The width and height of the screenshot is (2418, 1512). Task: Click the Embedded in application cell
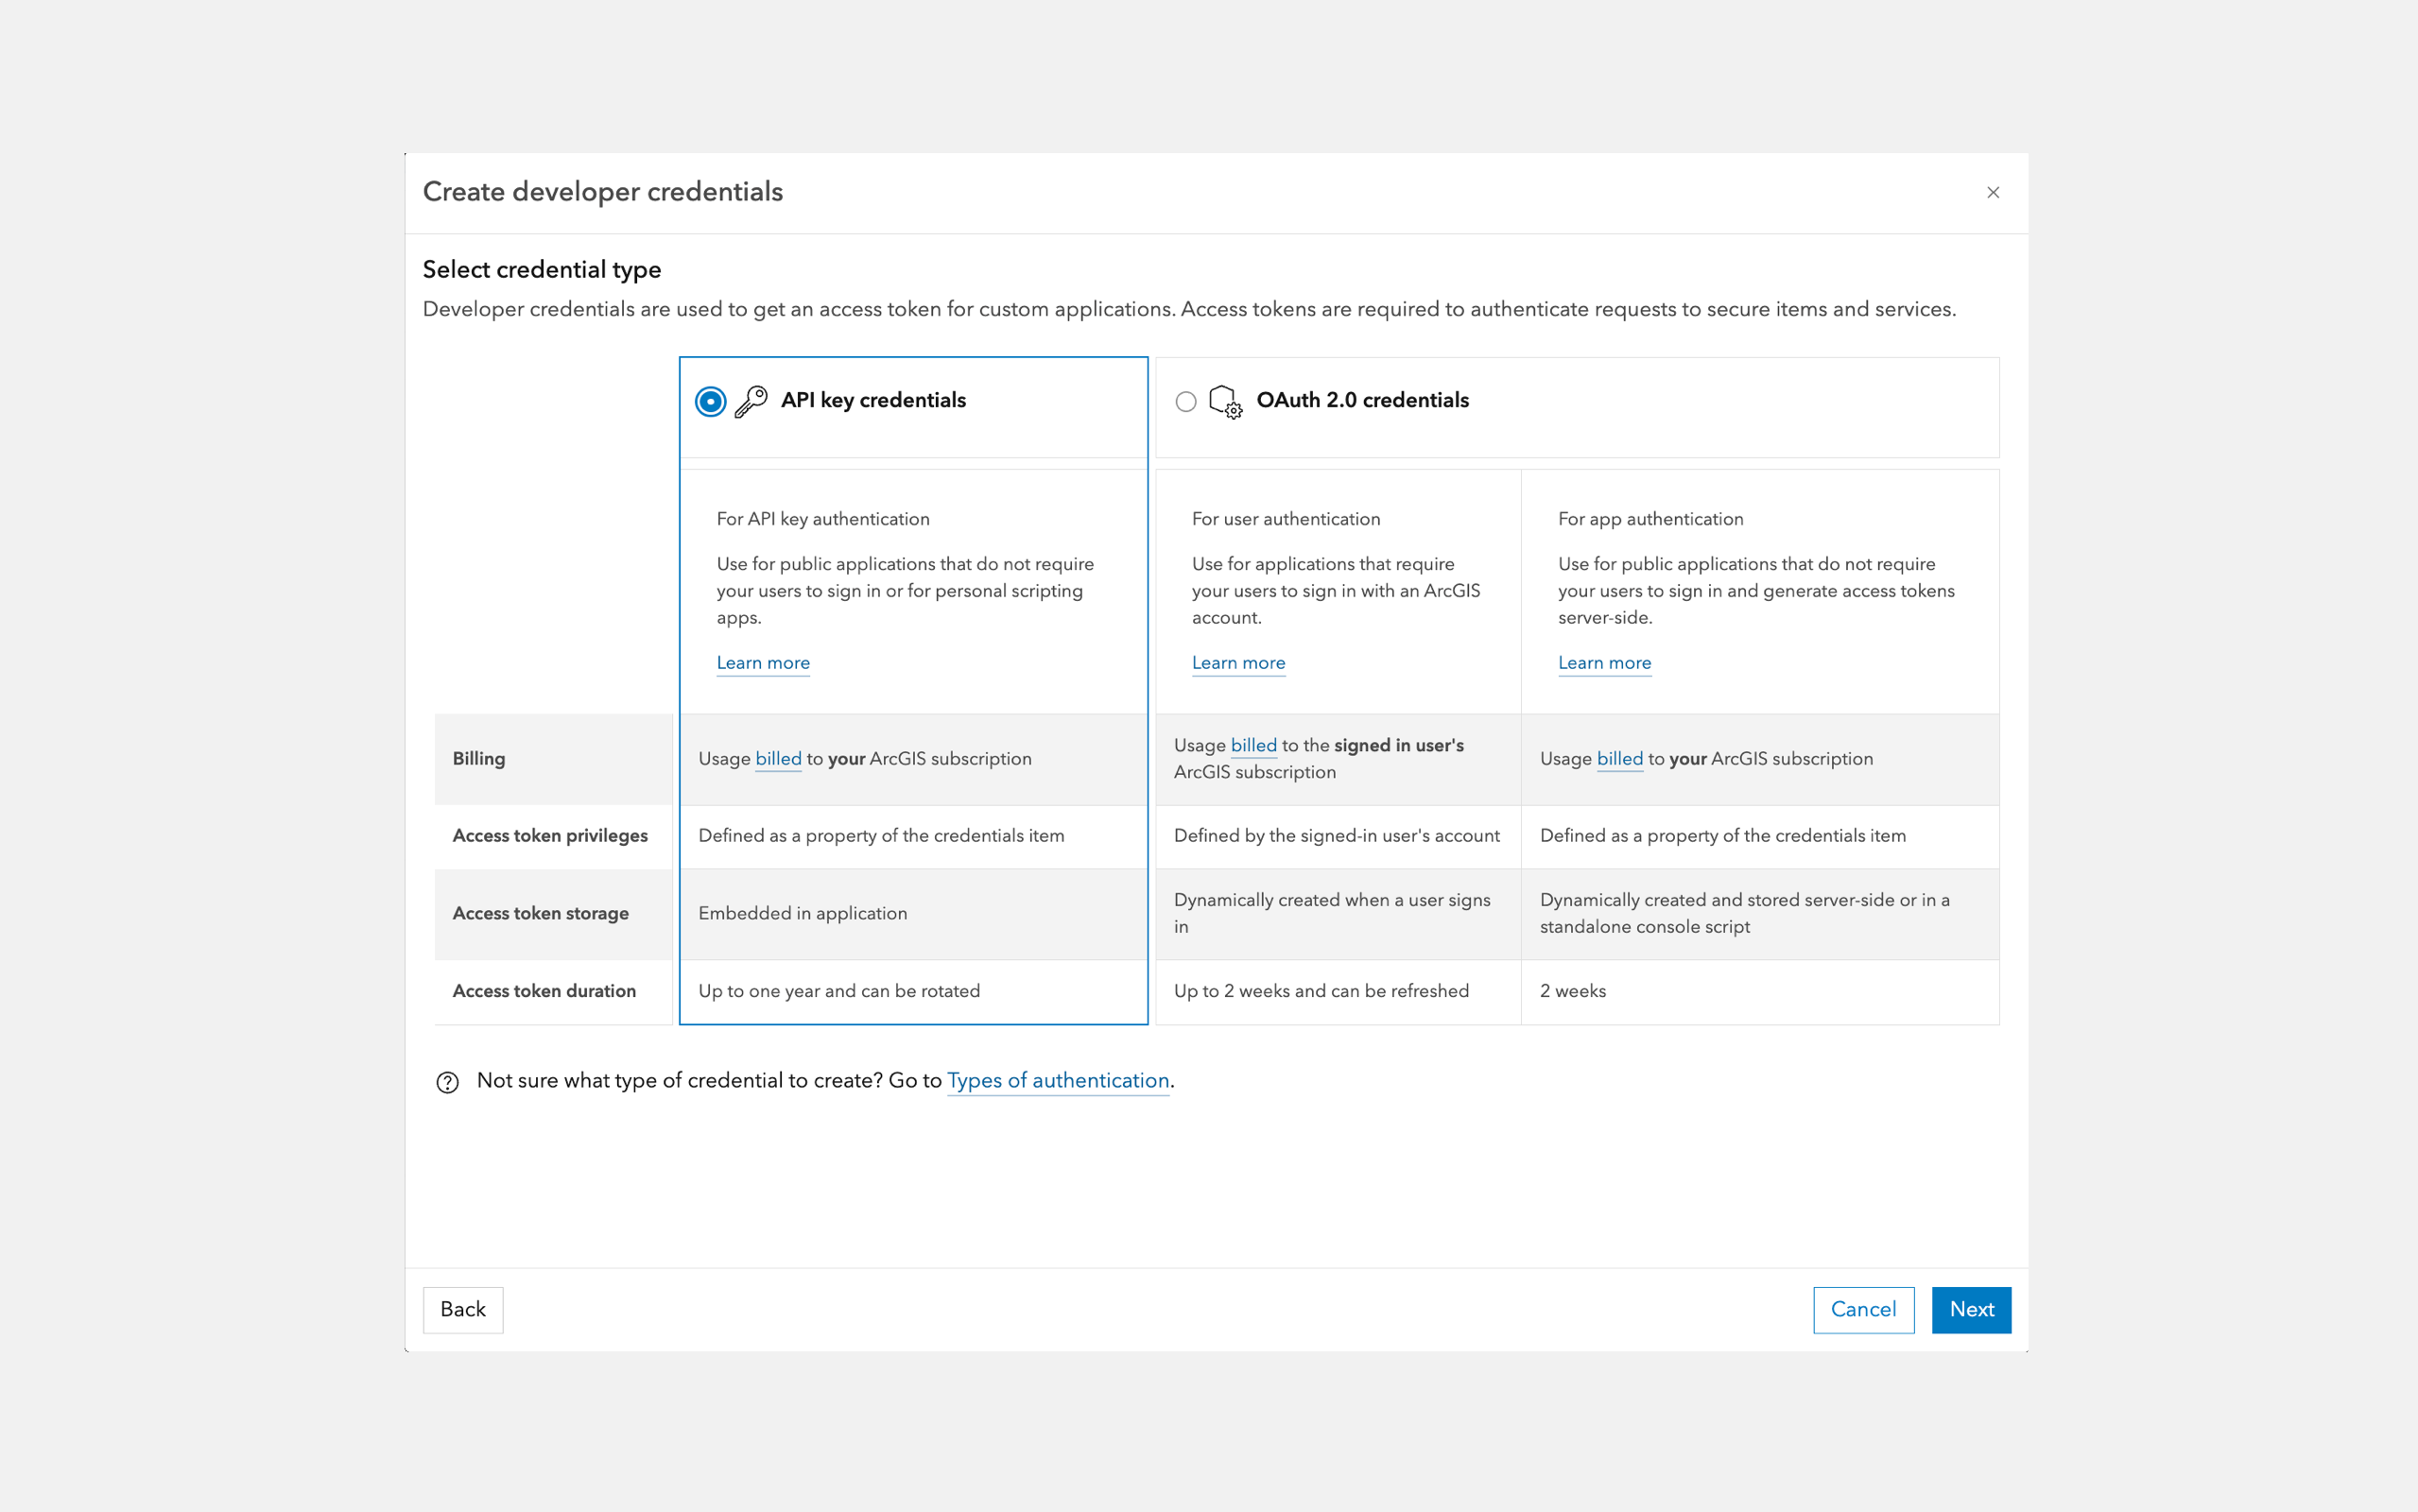pos(803,913)
